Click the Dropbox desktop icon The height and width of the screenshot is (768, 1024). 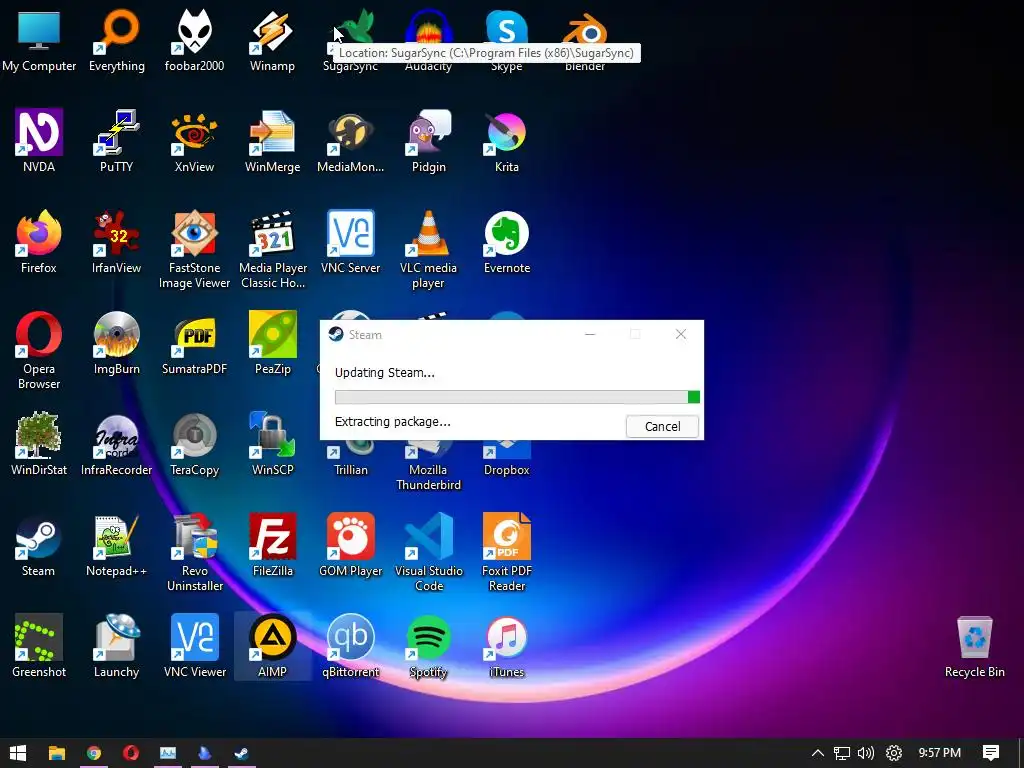pos(507,459)
